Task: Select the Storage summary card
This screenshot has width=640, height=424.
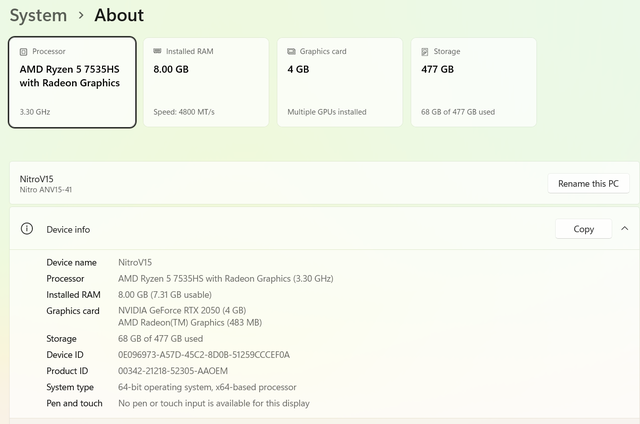Action: pyautogui.click(x=473, y=82)
